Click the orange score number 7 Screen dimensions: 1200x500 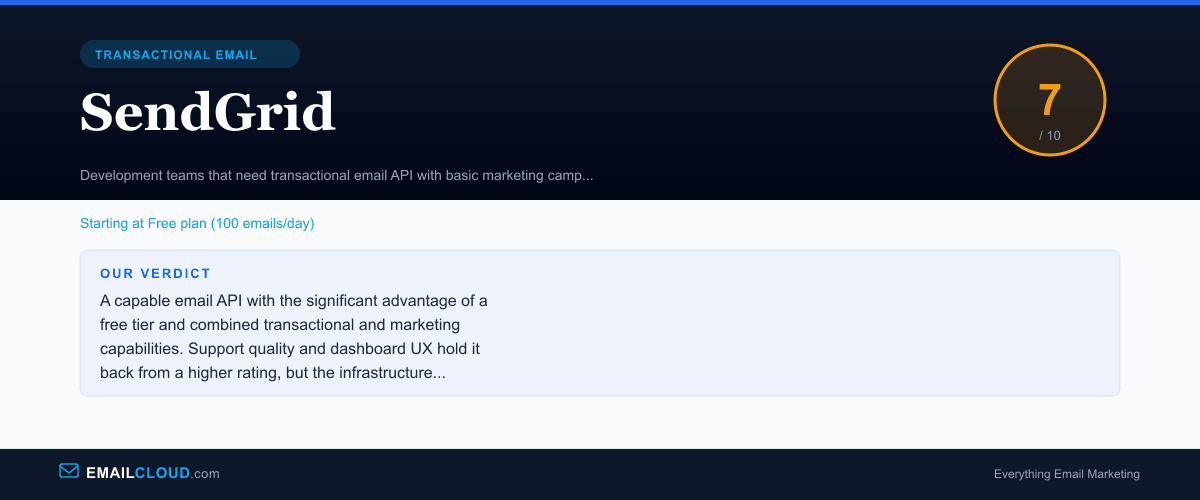pos(1049,101)
